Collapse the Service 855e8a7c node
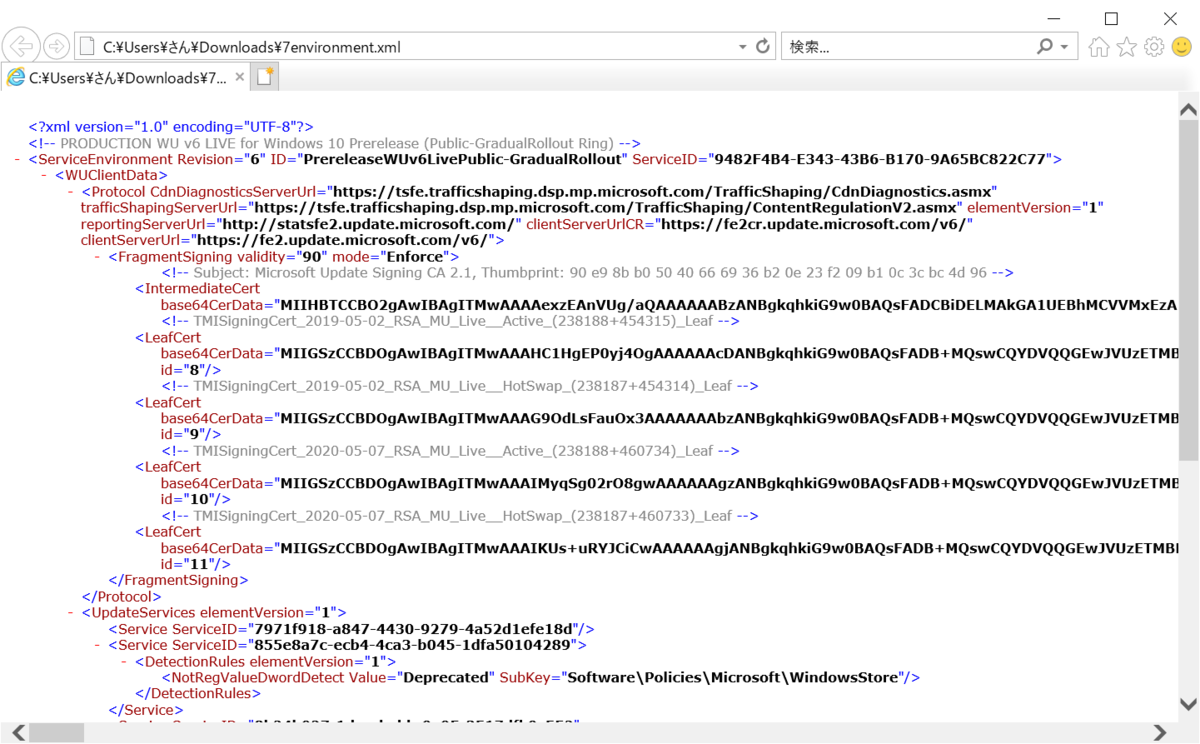The width and height of the screenshot is (1200, 744). (x=98, y=645)
